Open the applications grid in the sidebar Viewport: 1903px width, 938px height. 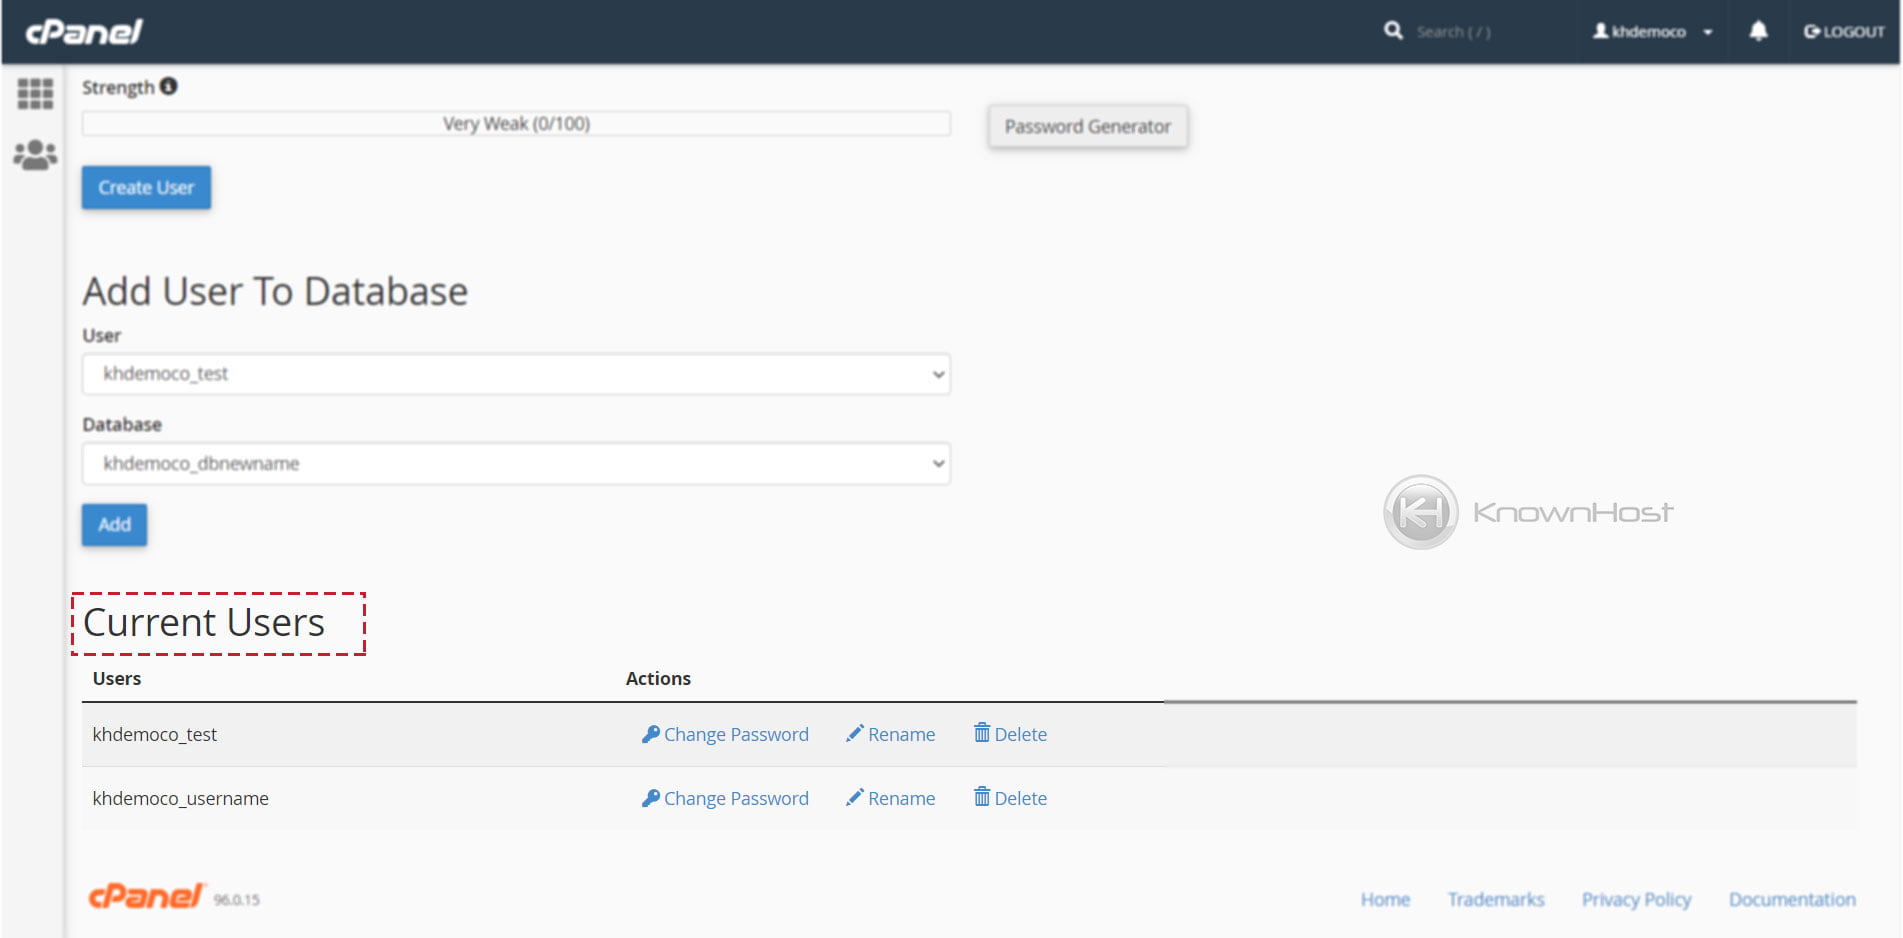(x=34, y=94)
